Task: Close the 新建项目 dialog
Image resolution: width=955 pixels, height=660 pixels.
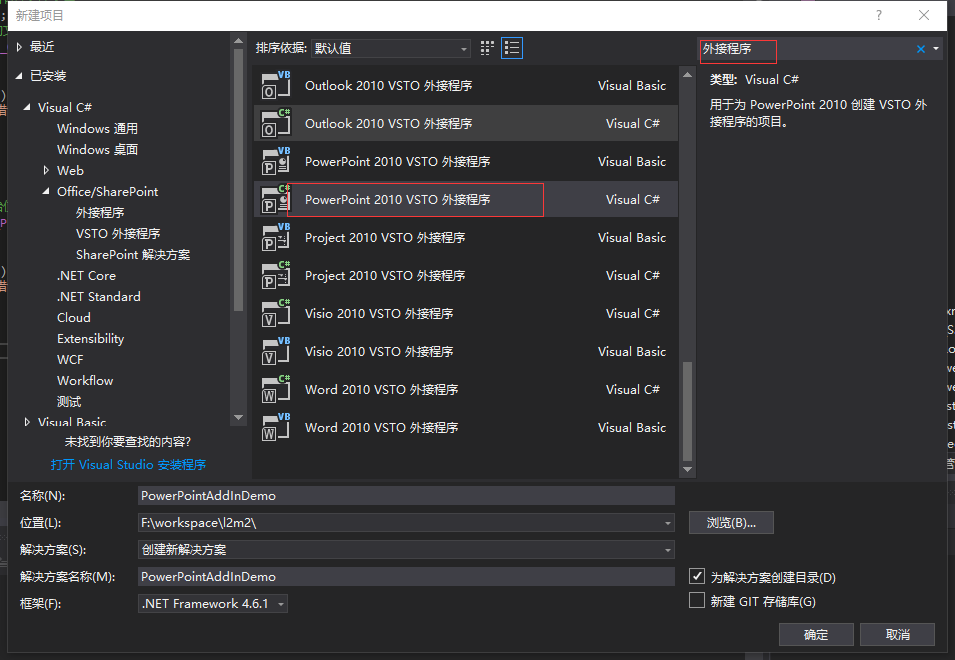Action: pyautogui.click(x=924, y=15)
